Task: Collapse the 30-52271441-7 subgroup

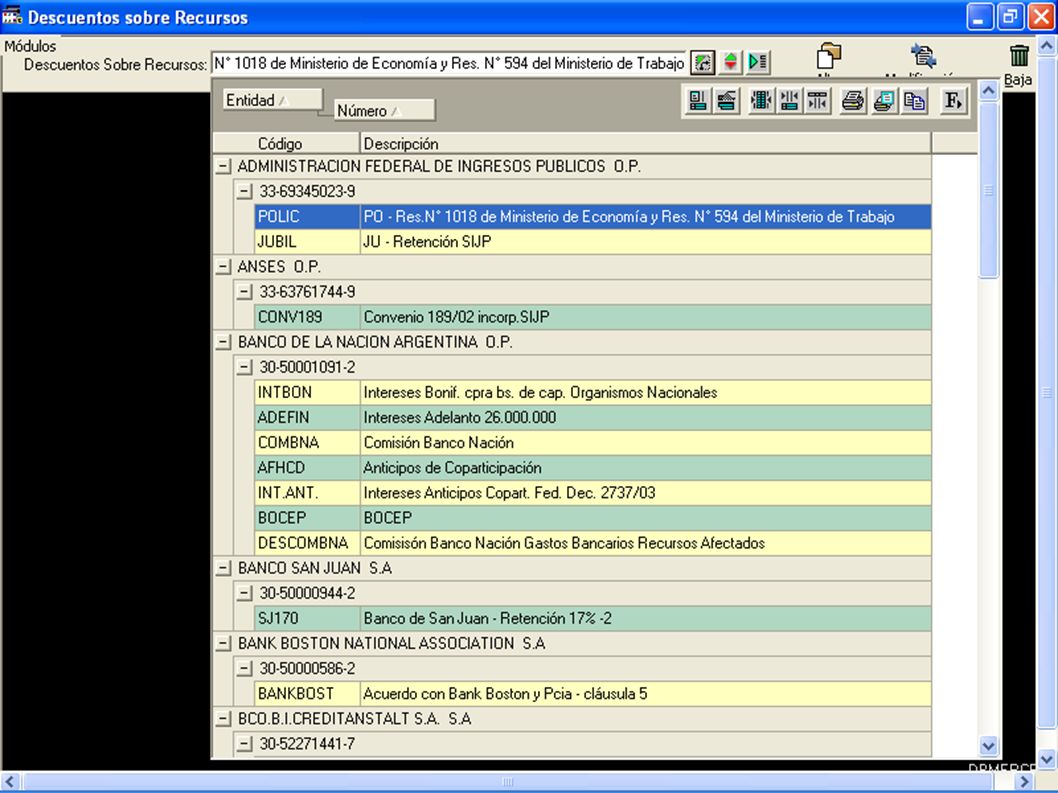Action: pos(244,744)
